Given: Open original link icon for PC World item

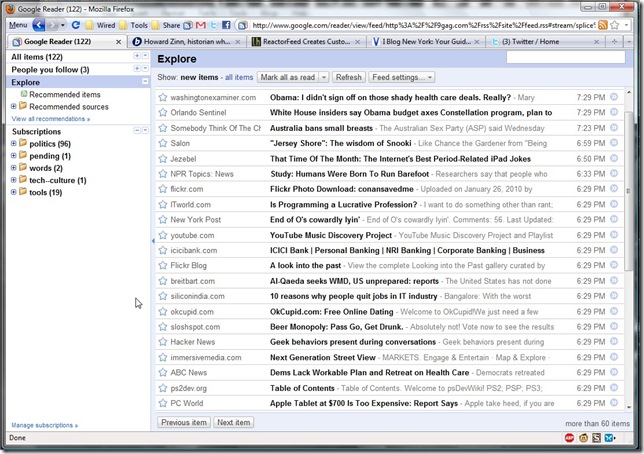Looking at the screenshot, I should tap(614, 403).
